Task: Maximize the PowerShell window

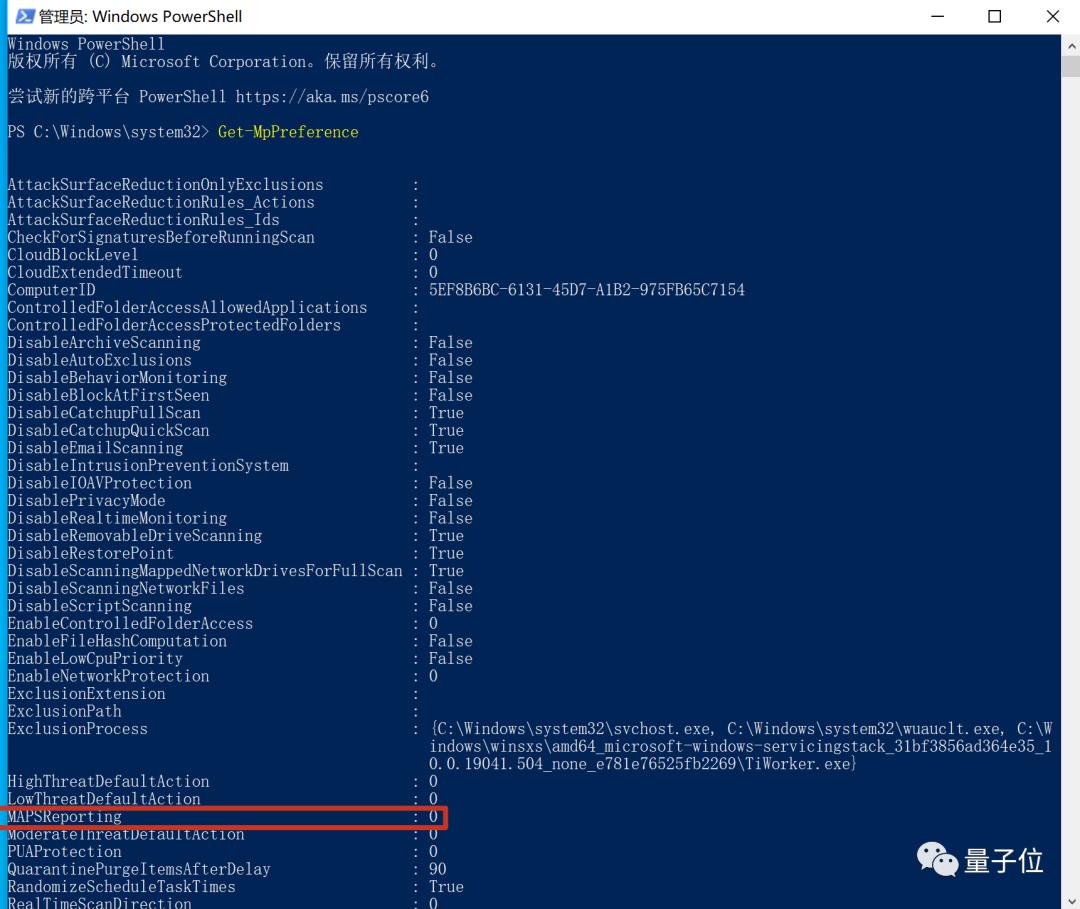Action: click(x=995, y=16)
